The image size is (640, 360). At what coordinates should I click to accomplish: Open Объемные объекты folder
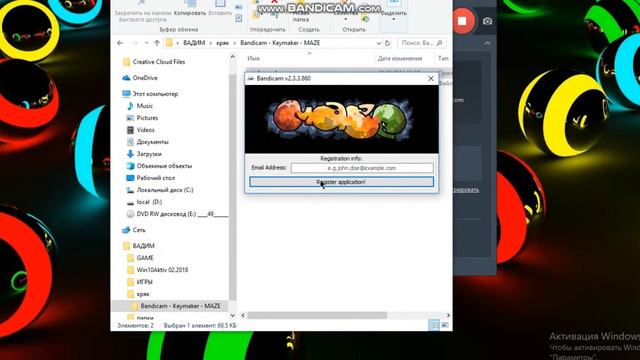164,166
